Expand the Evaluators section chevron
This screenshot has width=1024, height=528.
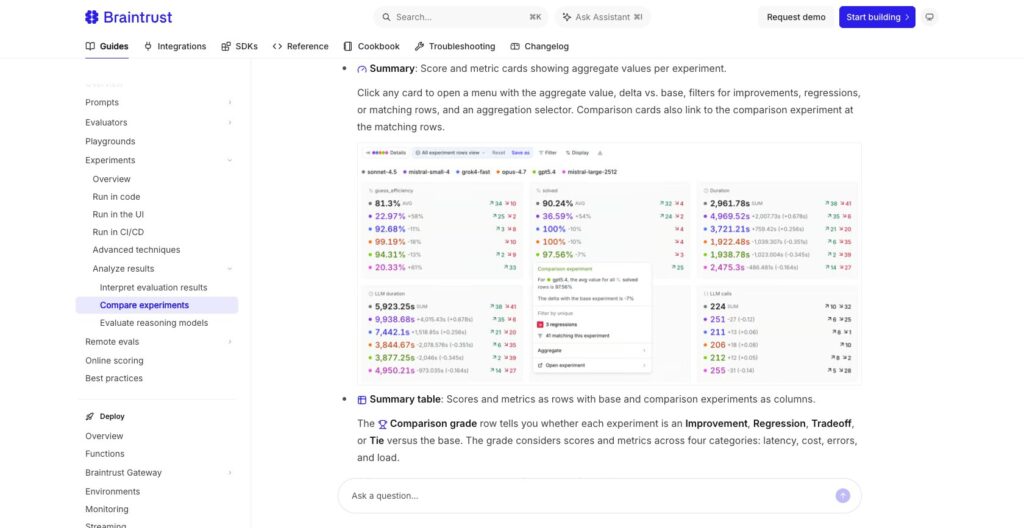(x=229, y=123)
